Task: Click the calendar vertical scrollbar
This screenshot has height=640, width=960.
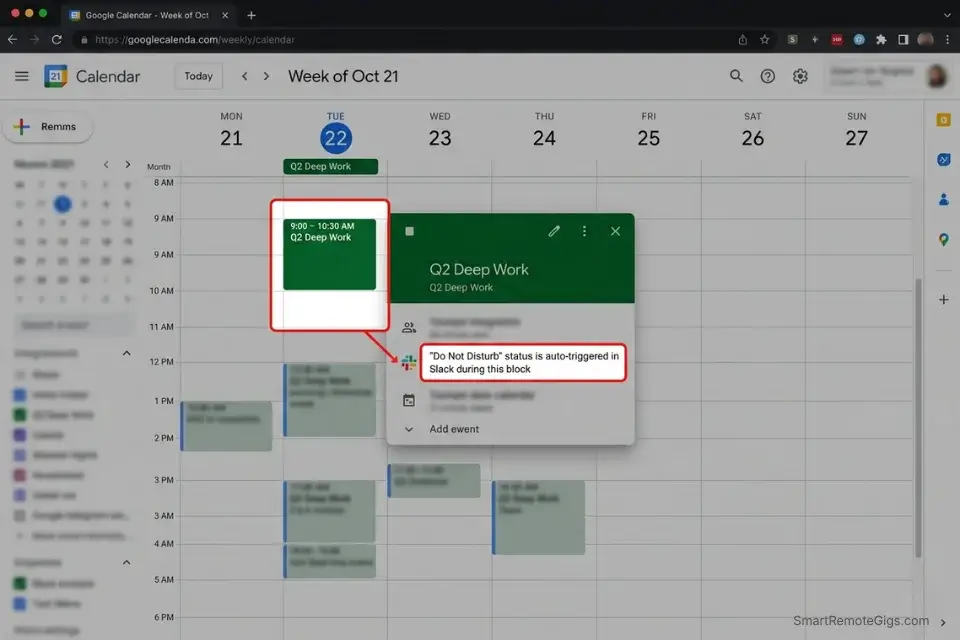Action: point(918,416)
